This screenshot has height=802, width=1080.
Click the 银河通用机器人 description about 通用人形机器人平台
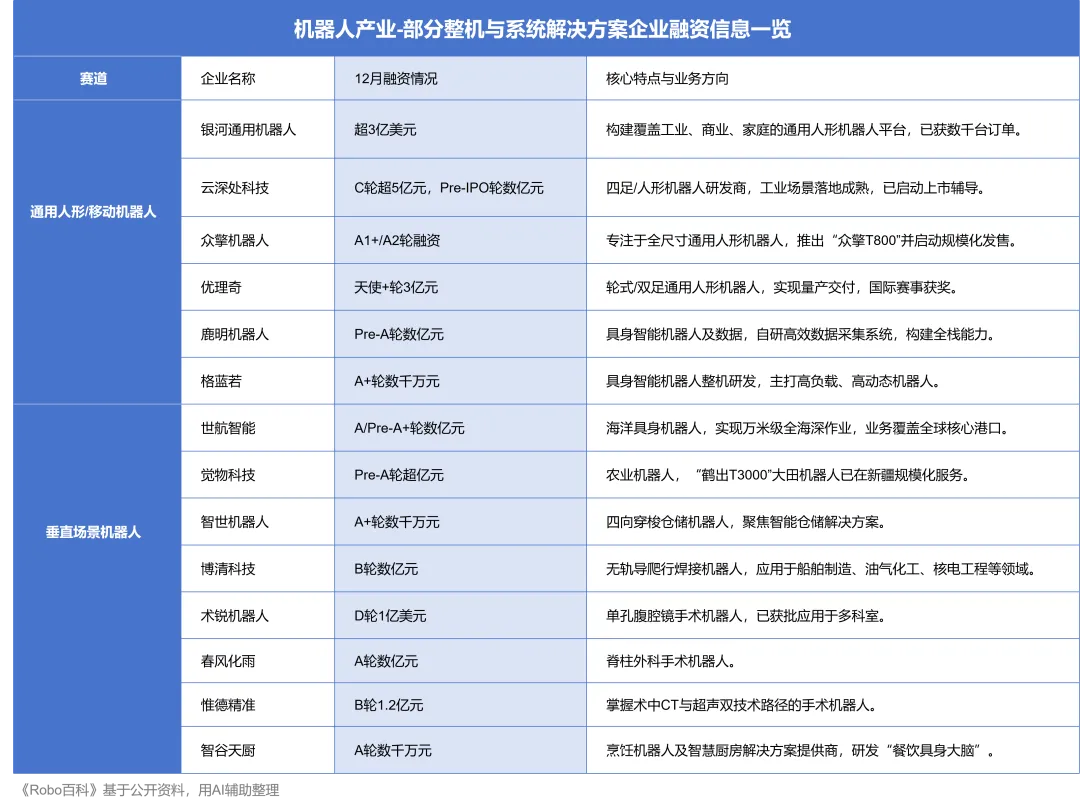pos(816,130)
